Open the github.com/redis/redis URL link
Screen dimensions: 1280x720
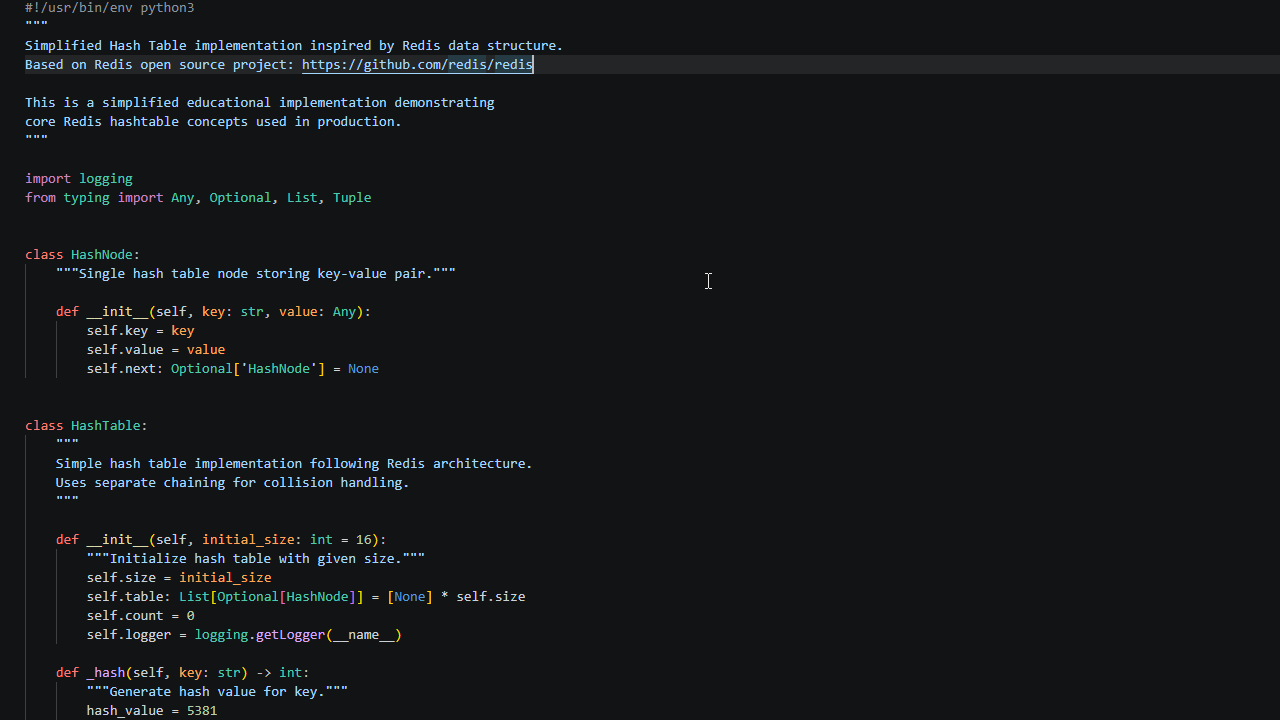(417, 64)
